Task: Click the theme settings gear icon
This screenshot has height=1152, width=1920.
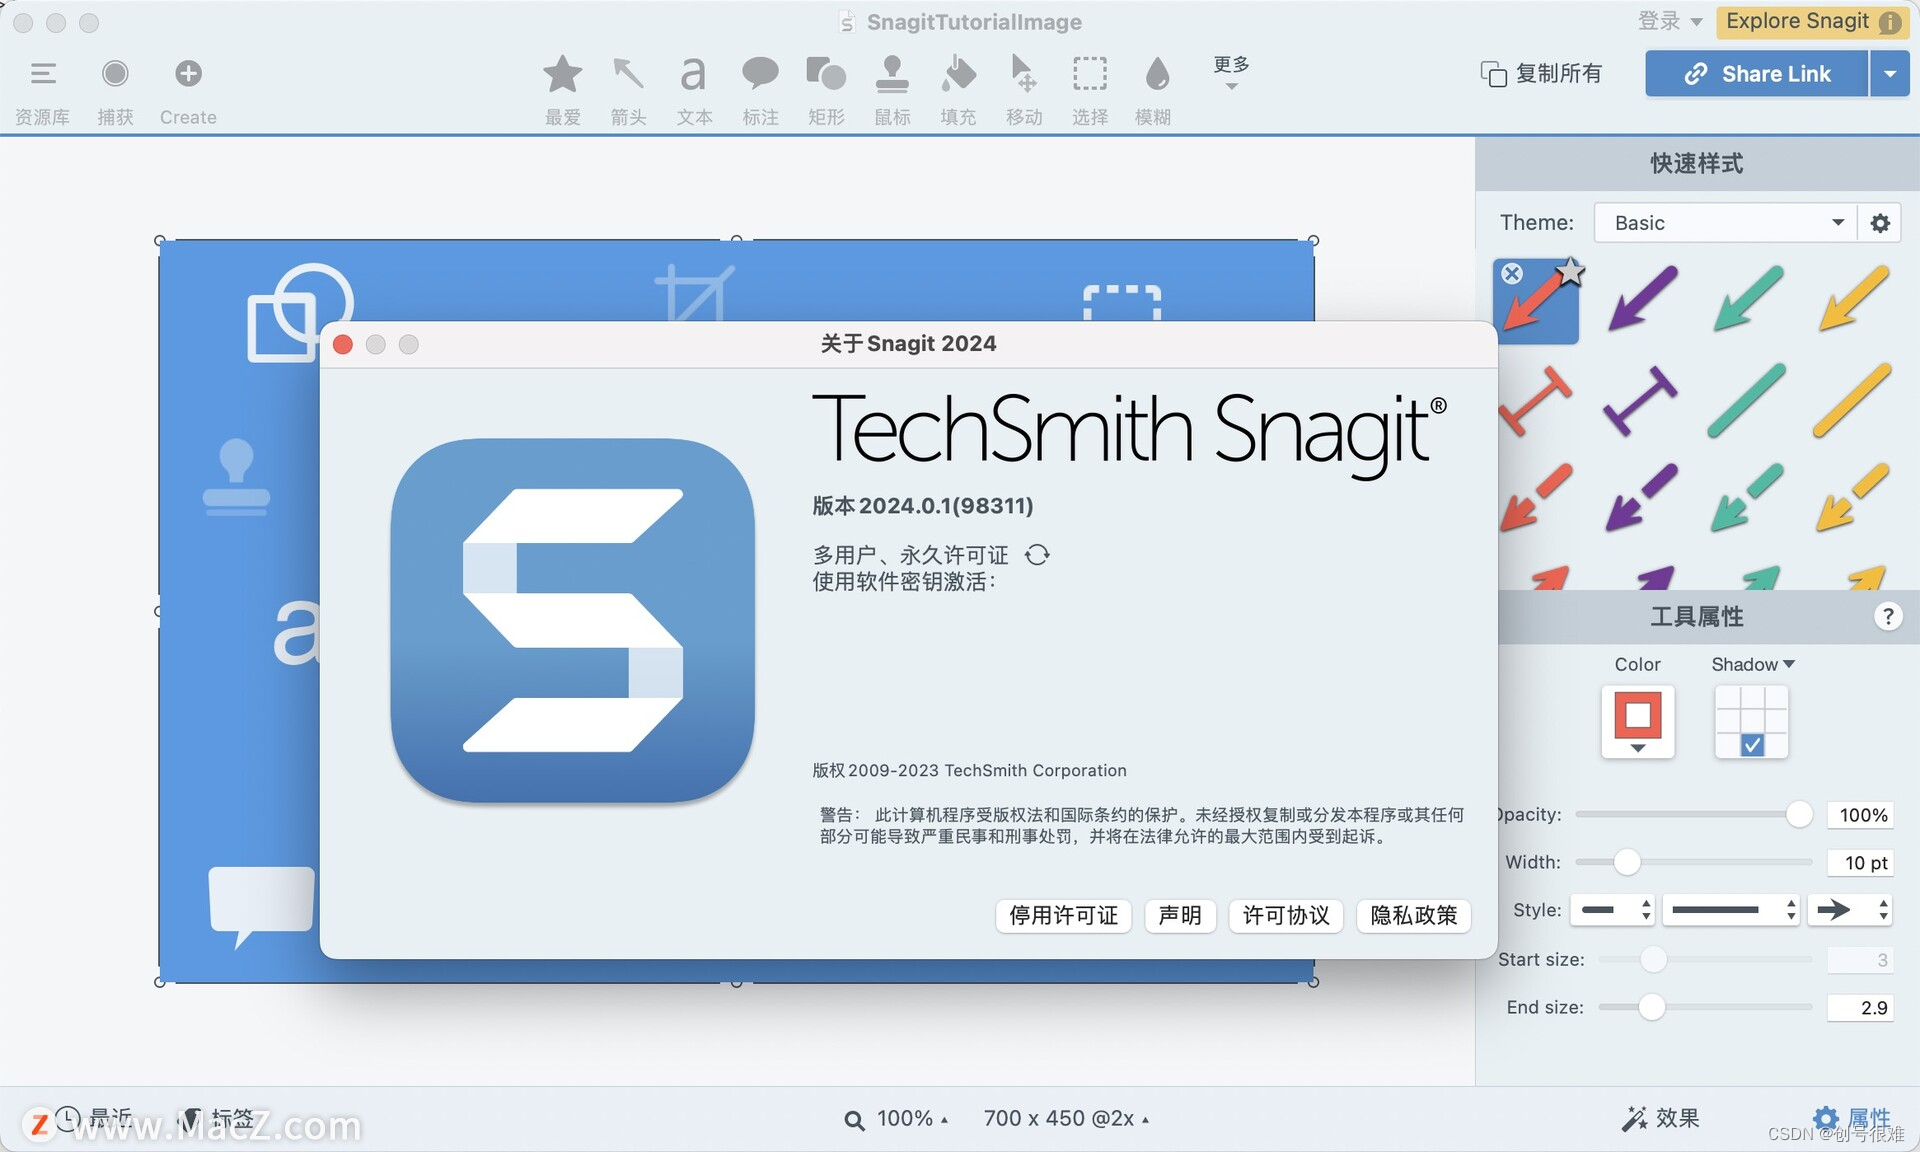Action: [1880, 223]
